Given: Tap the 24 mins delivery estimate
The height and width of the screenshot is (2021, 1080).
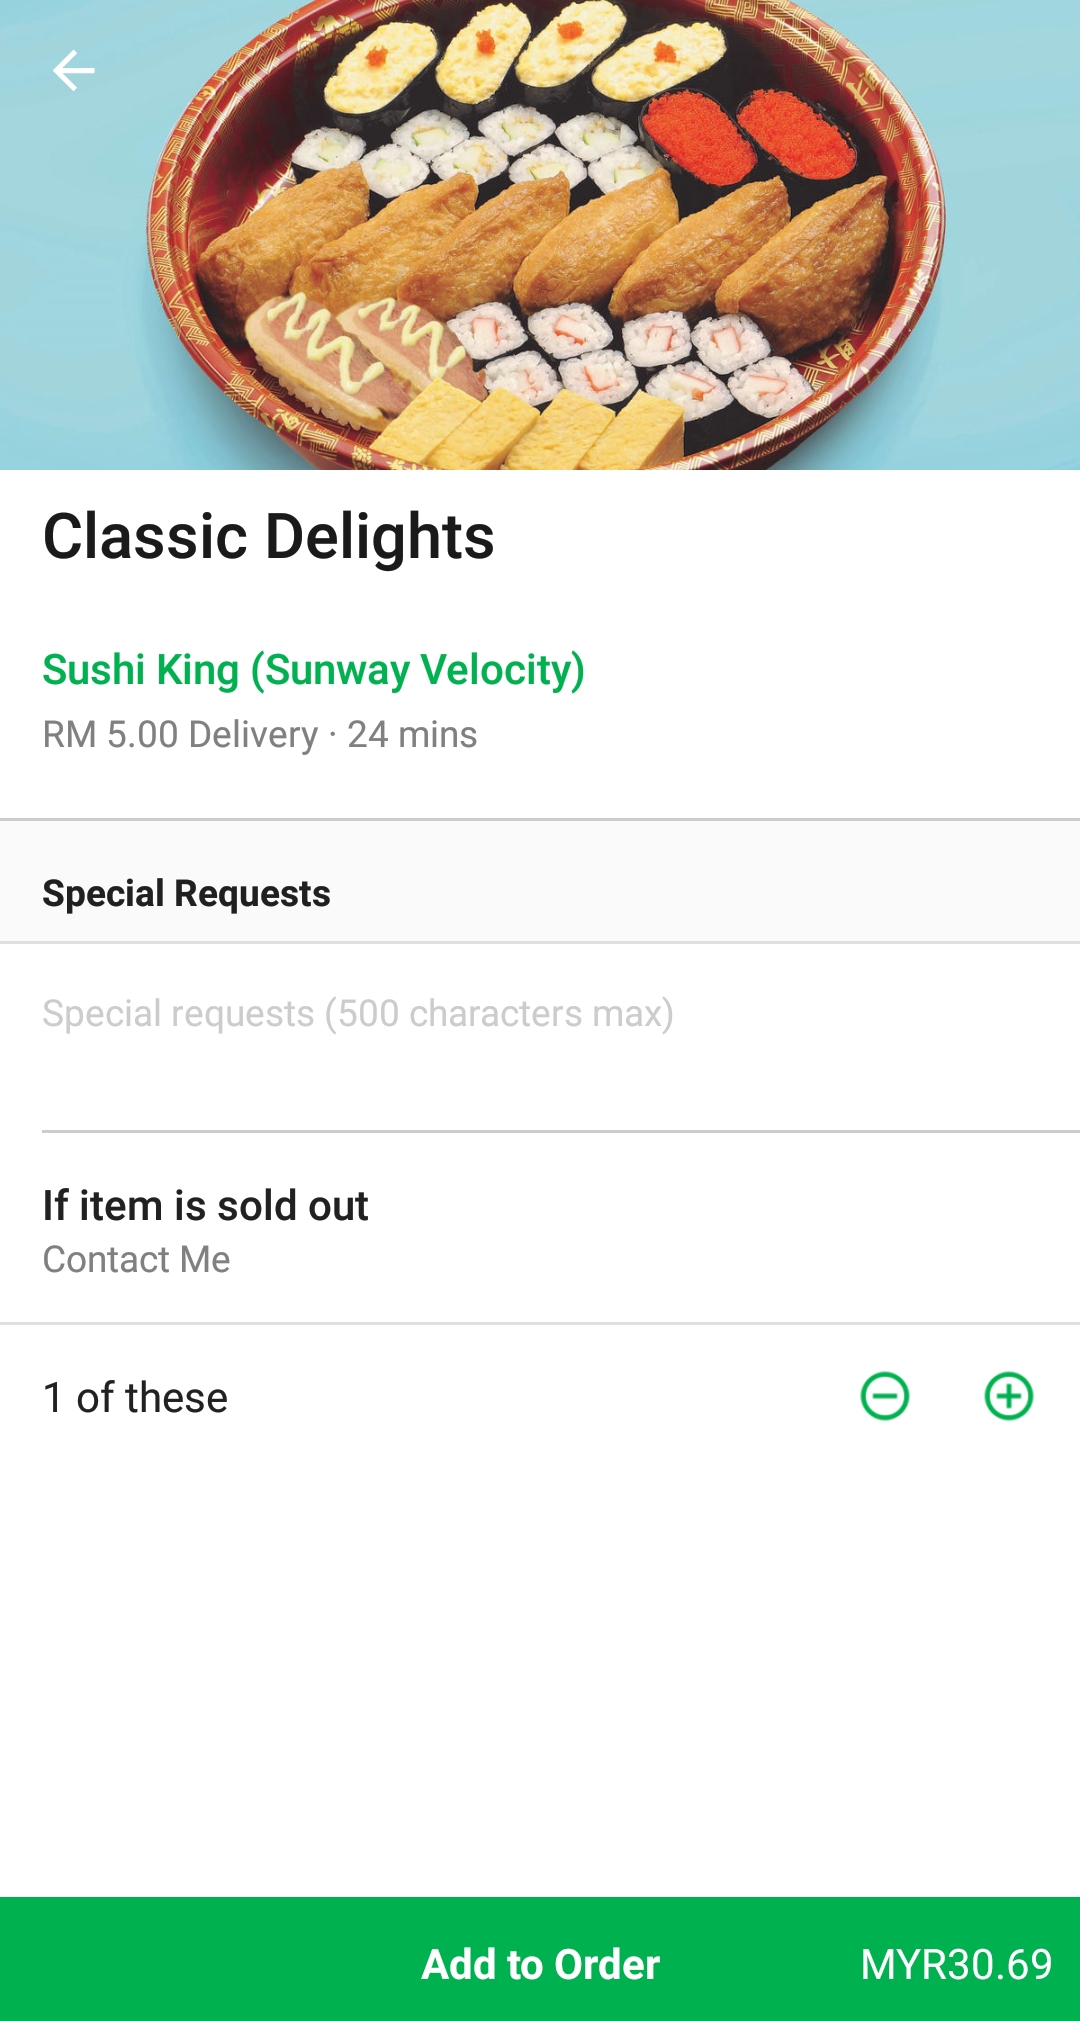Looking at the screenshot, I should pyautogui.click(x=412, y=735).
